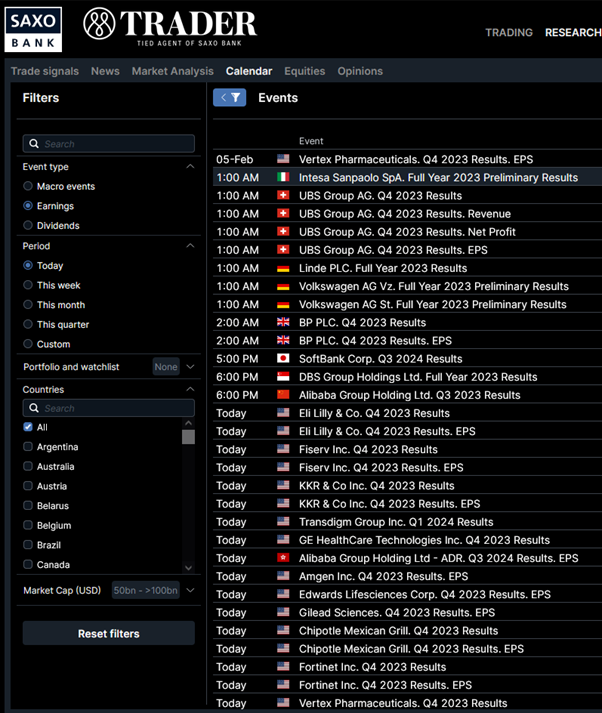Click the UK flag beside BP PLC. Q4 2023 Results. EPS

283,340
